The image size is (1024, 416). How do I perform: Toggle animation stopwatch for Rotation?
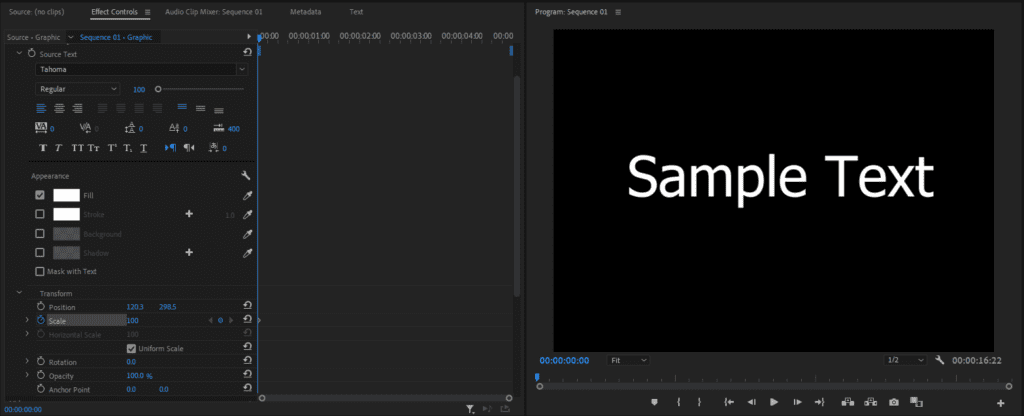40,361
